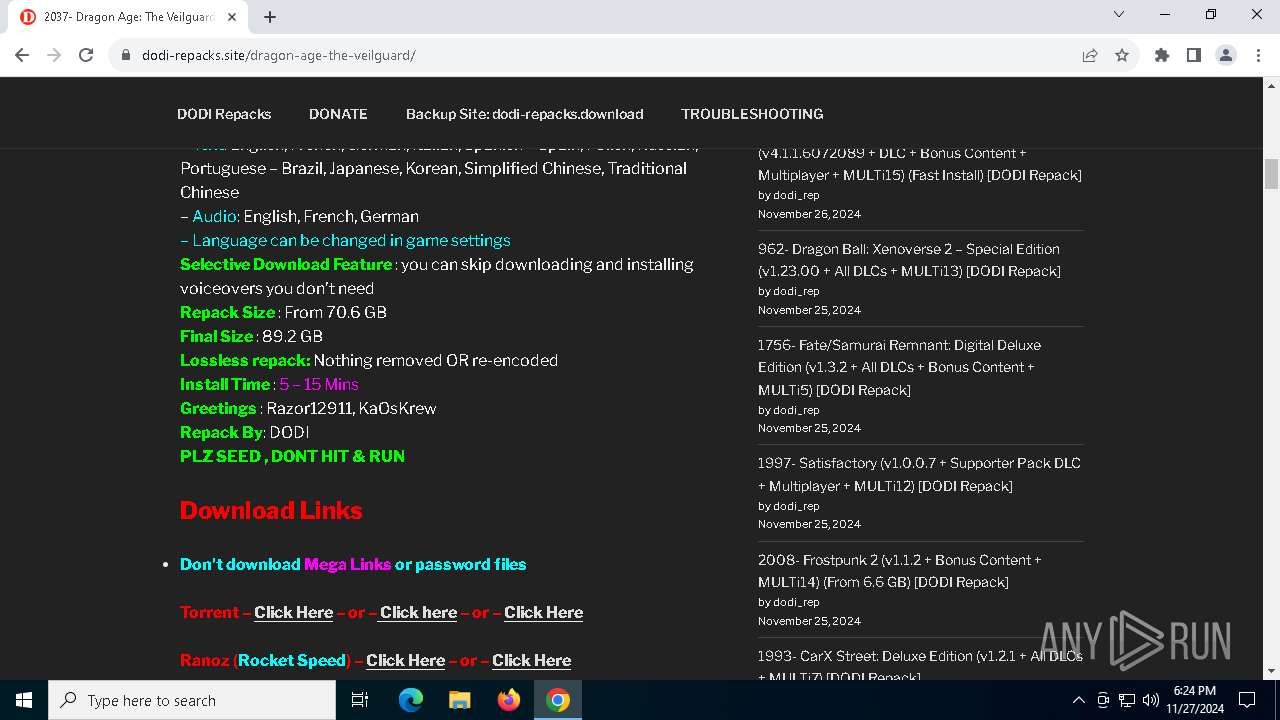
Task: Click PLZ SEED, DONT HIT & RUN text
Action: 292,456
